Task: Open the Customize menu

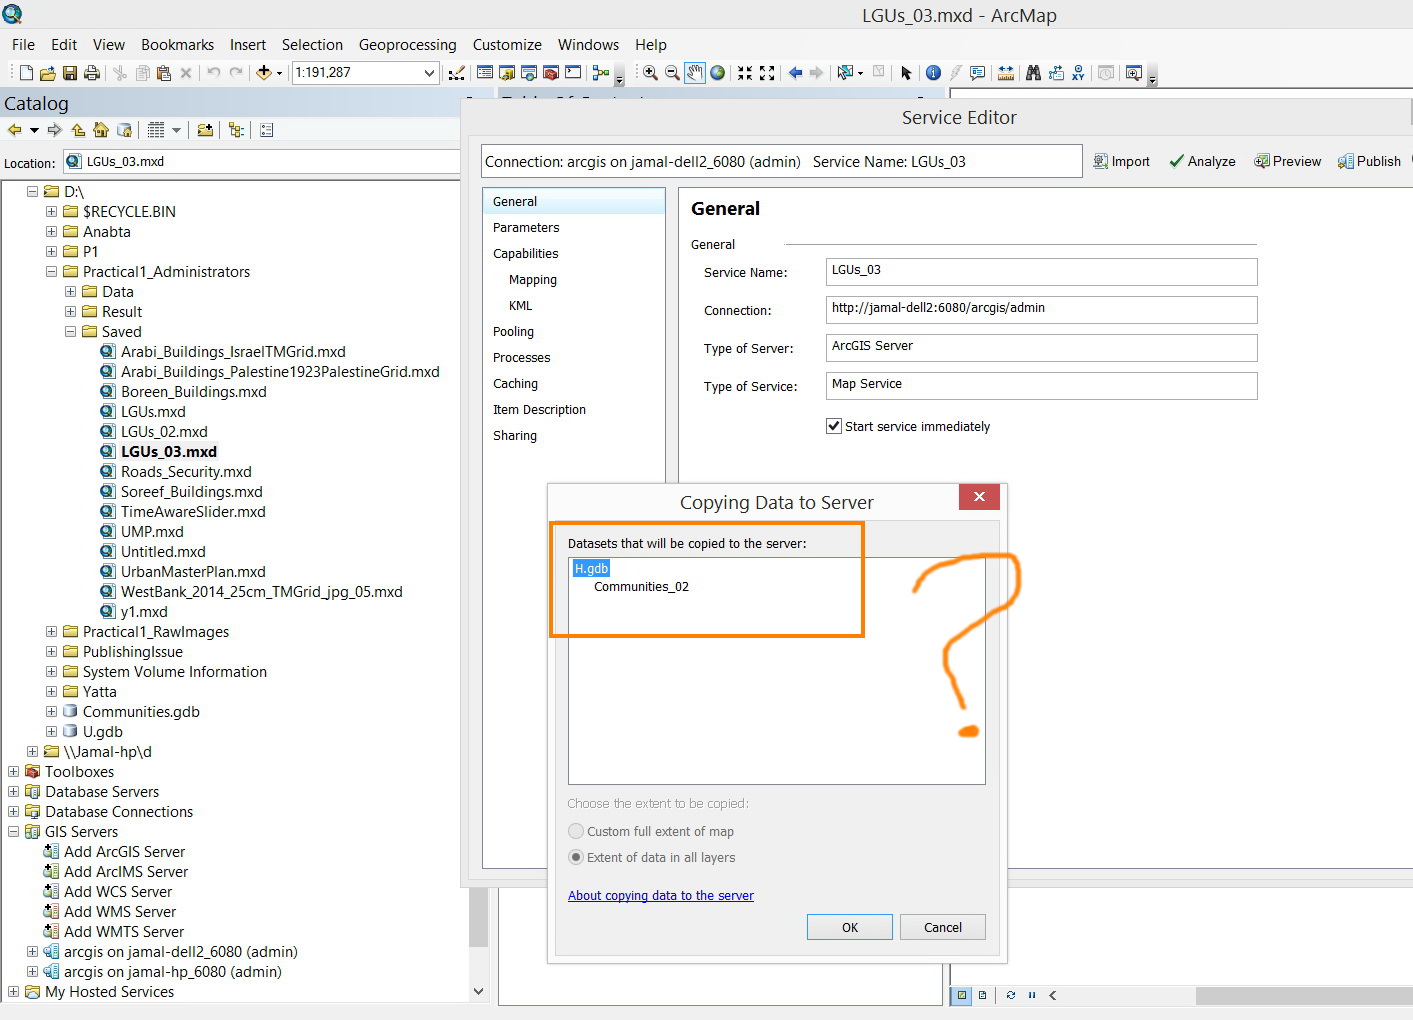Action: tap(507, 45)
